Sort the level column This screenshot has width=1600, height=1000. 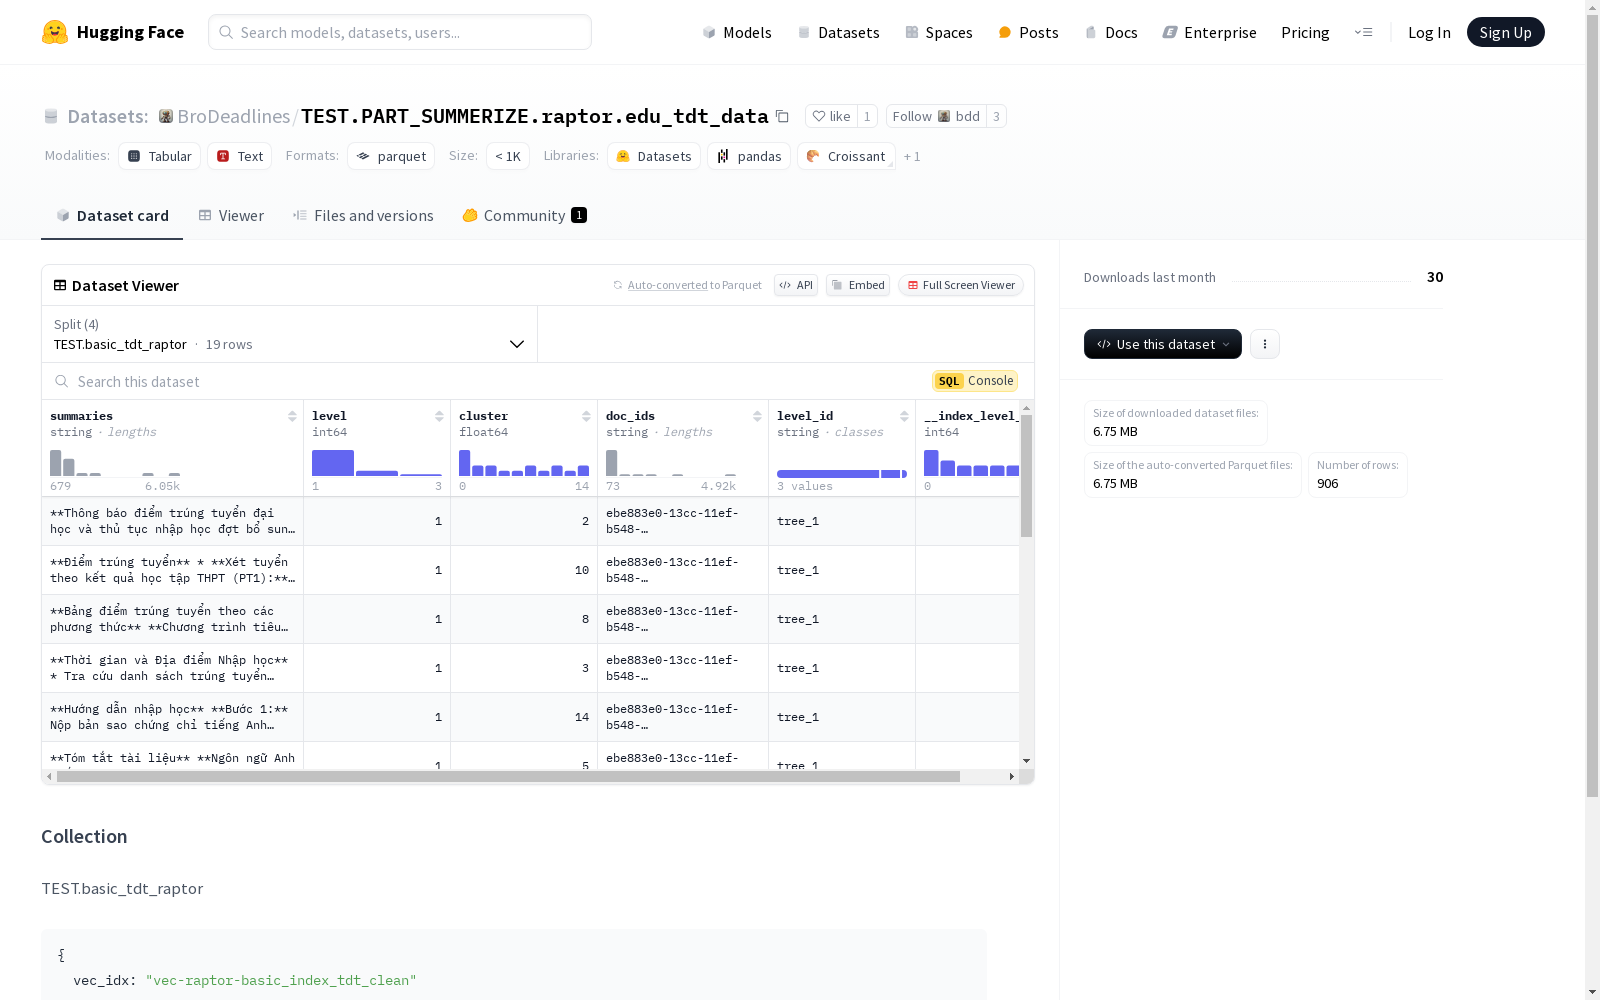(439, 416)
